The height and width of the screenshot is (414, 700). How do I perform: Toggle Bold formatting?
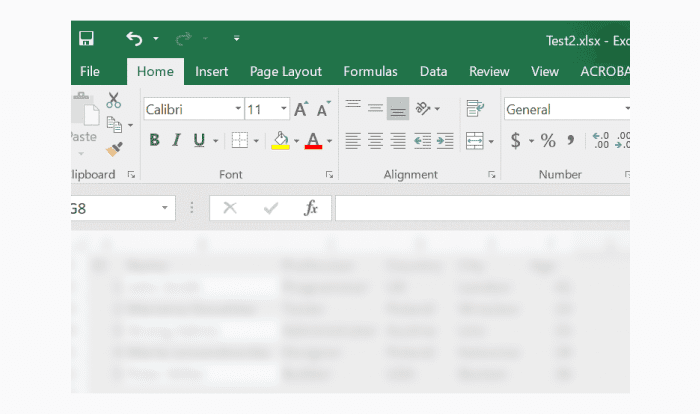pyautogui.click(x=154, y=141)
